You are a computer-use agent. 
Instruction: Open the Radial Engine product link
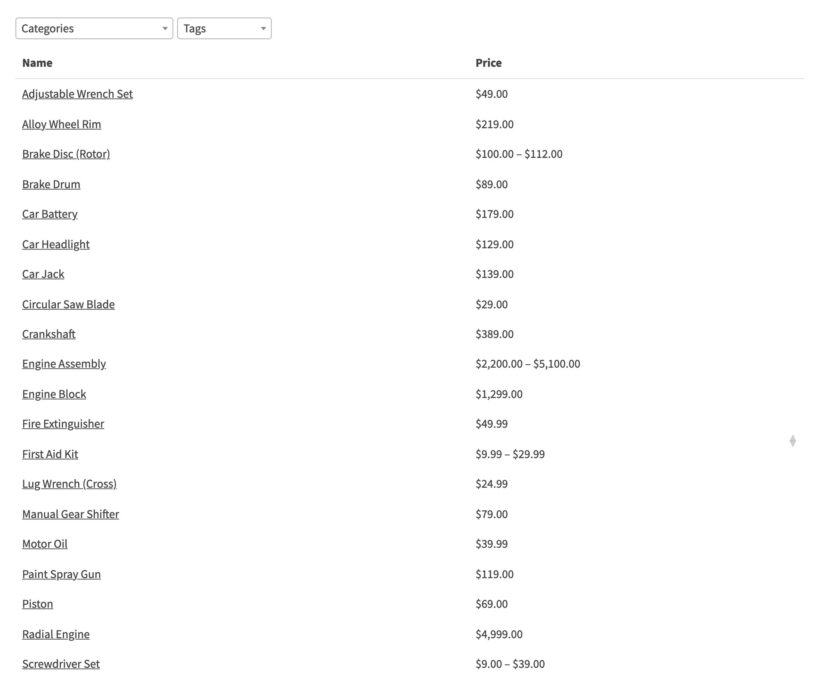pyautogui.click(x=56, y=635)
